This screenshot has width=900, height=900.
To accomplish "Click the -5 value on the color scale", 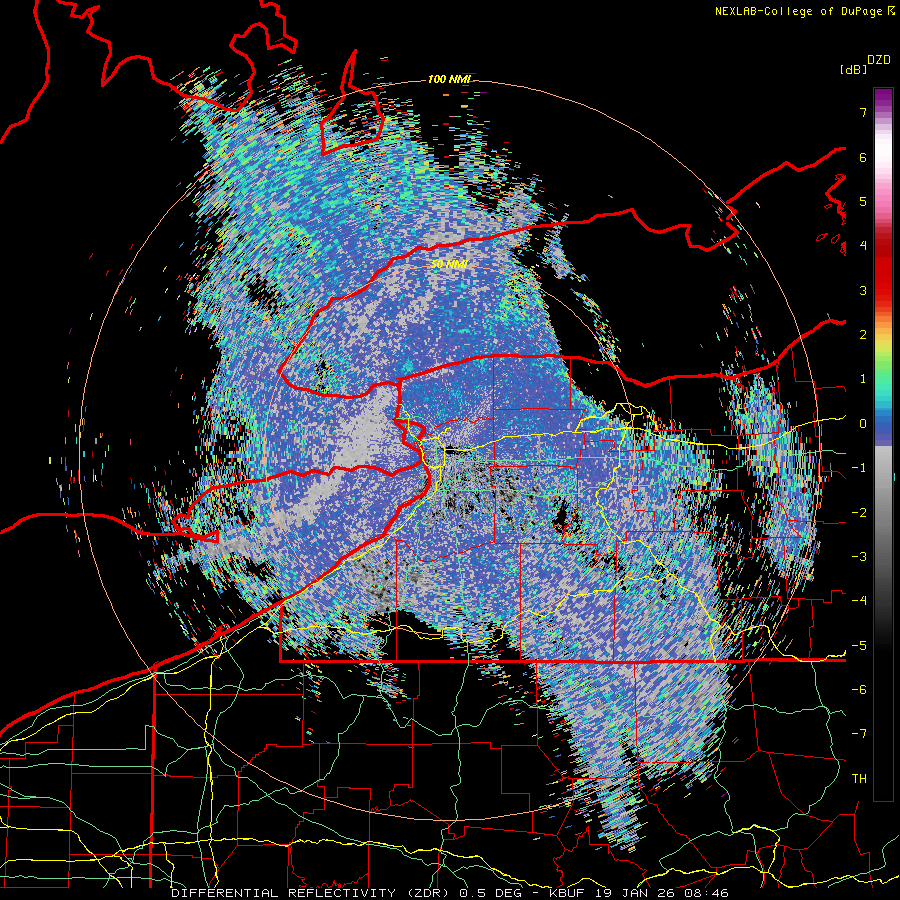I will coord(859,646).
